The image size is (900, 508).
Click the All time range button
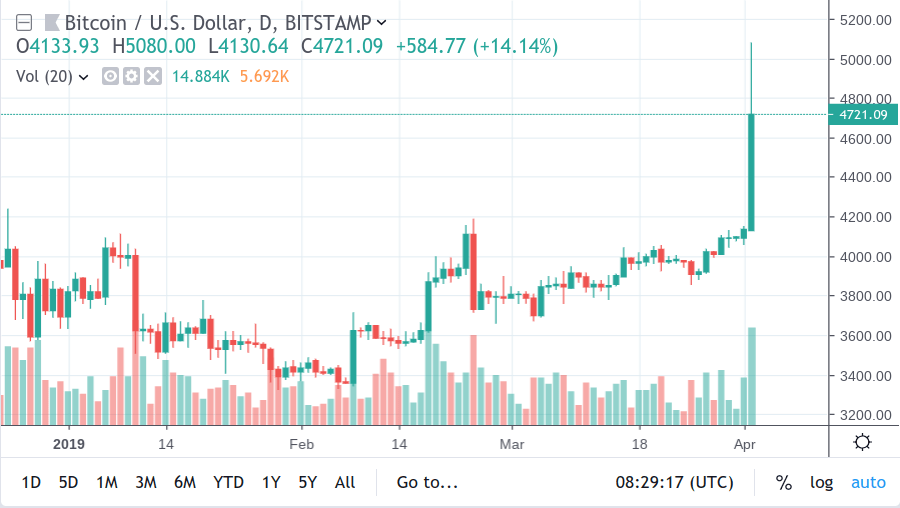pos(345,482)
